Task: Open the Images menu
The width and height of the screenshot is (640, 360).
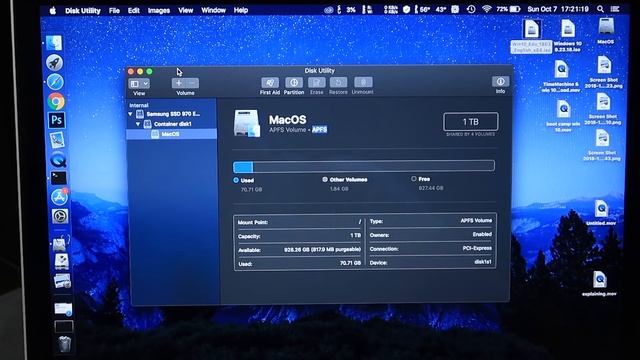Action: (159, 11)
